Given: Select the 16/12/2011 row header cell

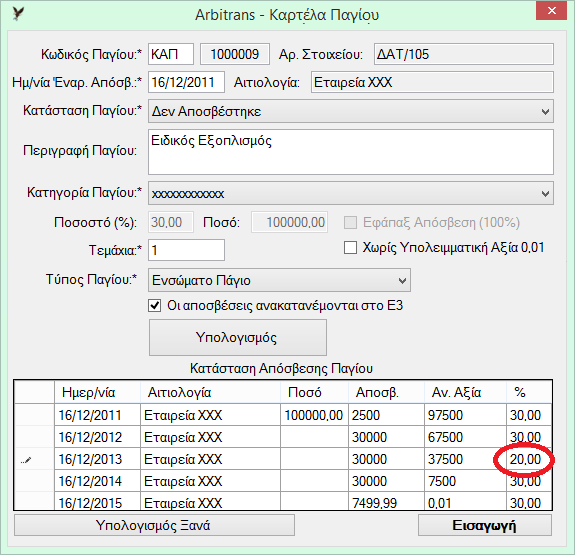Looking at the screenshot, I should pos(34,415).
